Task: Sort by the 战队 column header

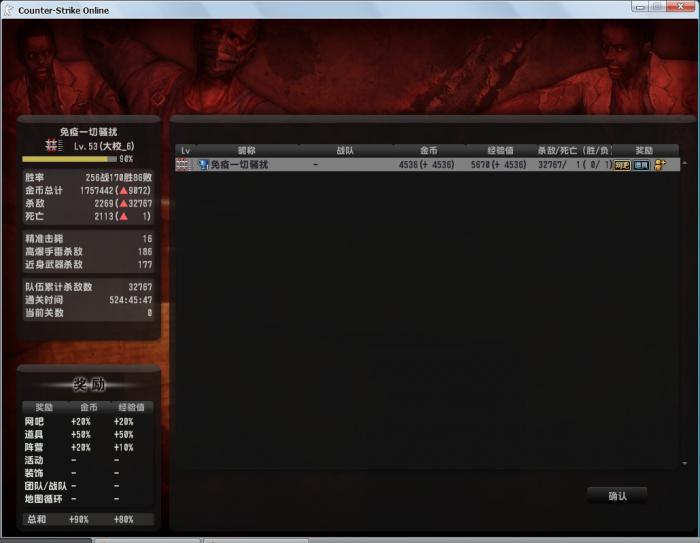Action: click(345, 151)
